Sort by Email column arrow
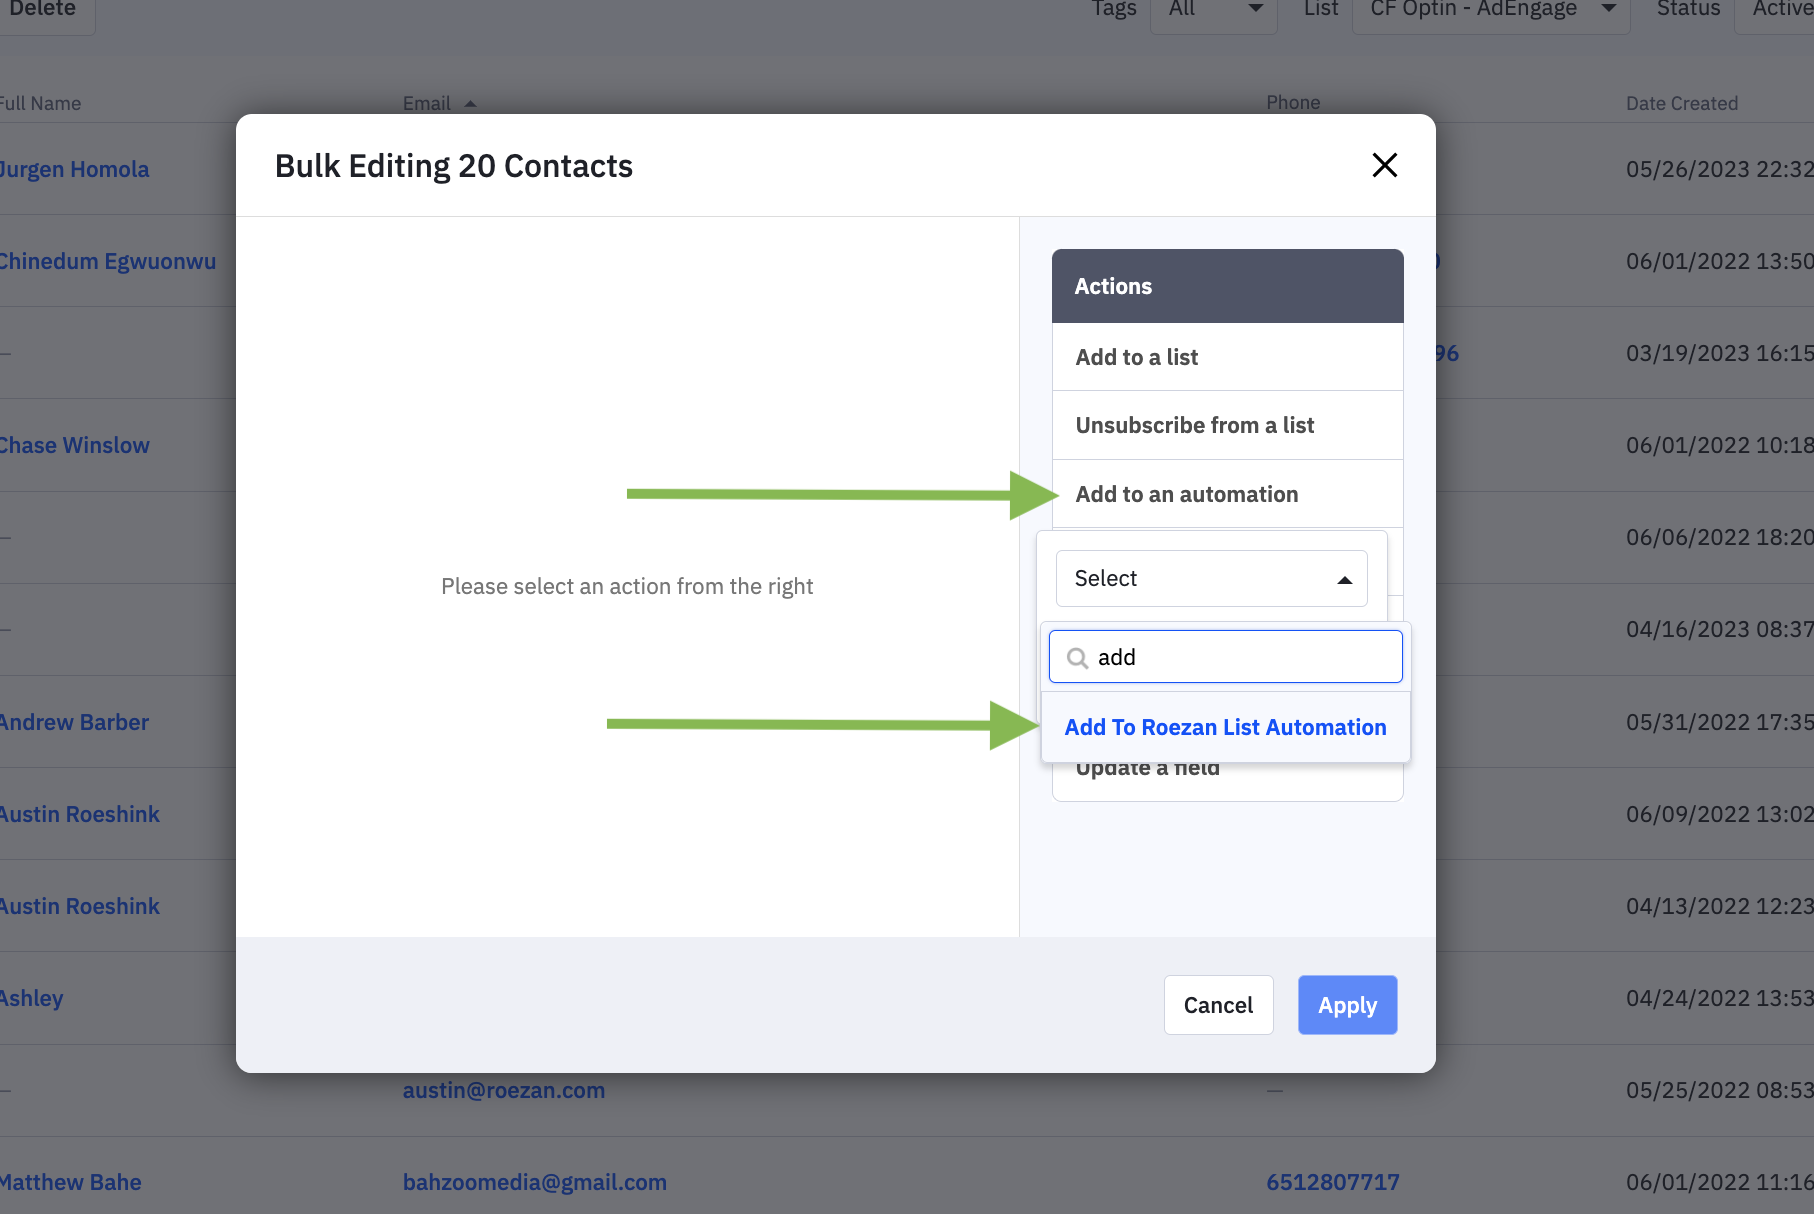The height and width of the screenshot is (1214, 1814). click(x=470, y=104)
